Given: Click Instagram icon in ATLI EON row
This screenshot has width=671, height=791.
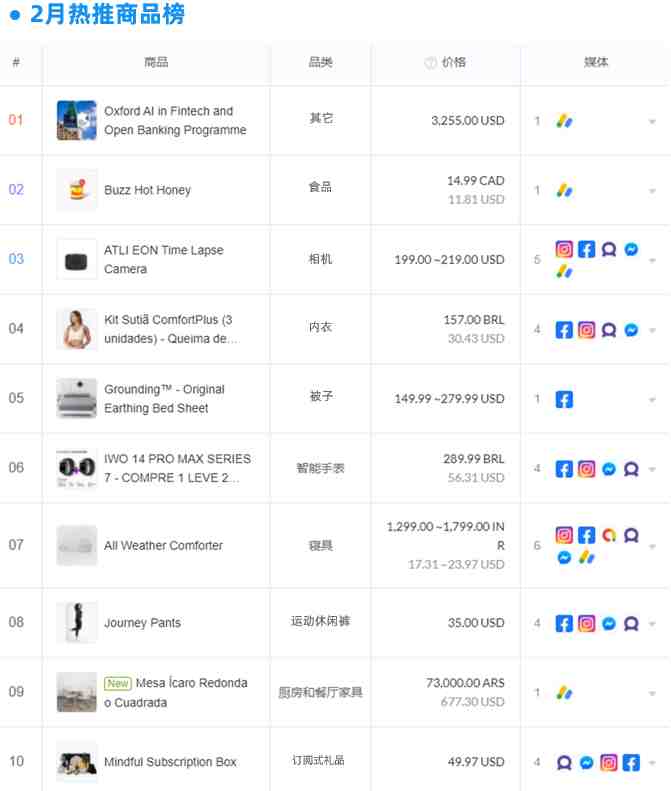Looking at the screenshot, I should (x=564, y=249).
